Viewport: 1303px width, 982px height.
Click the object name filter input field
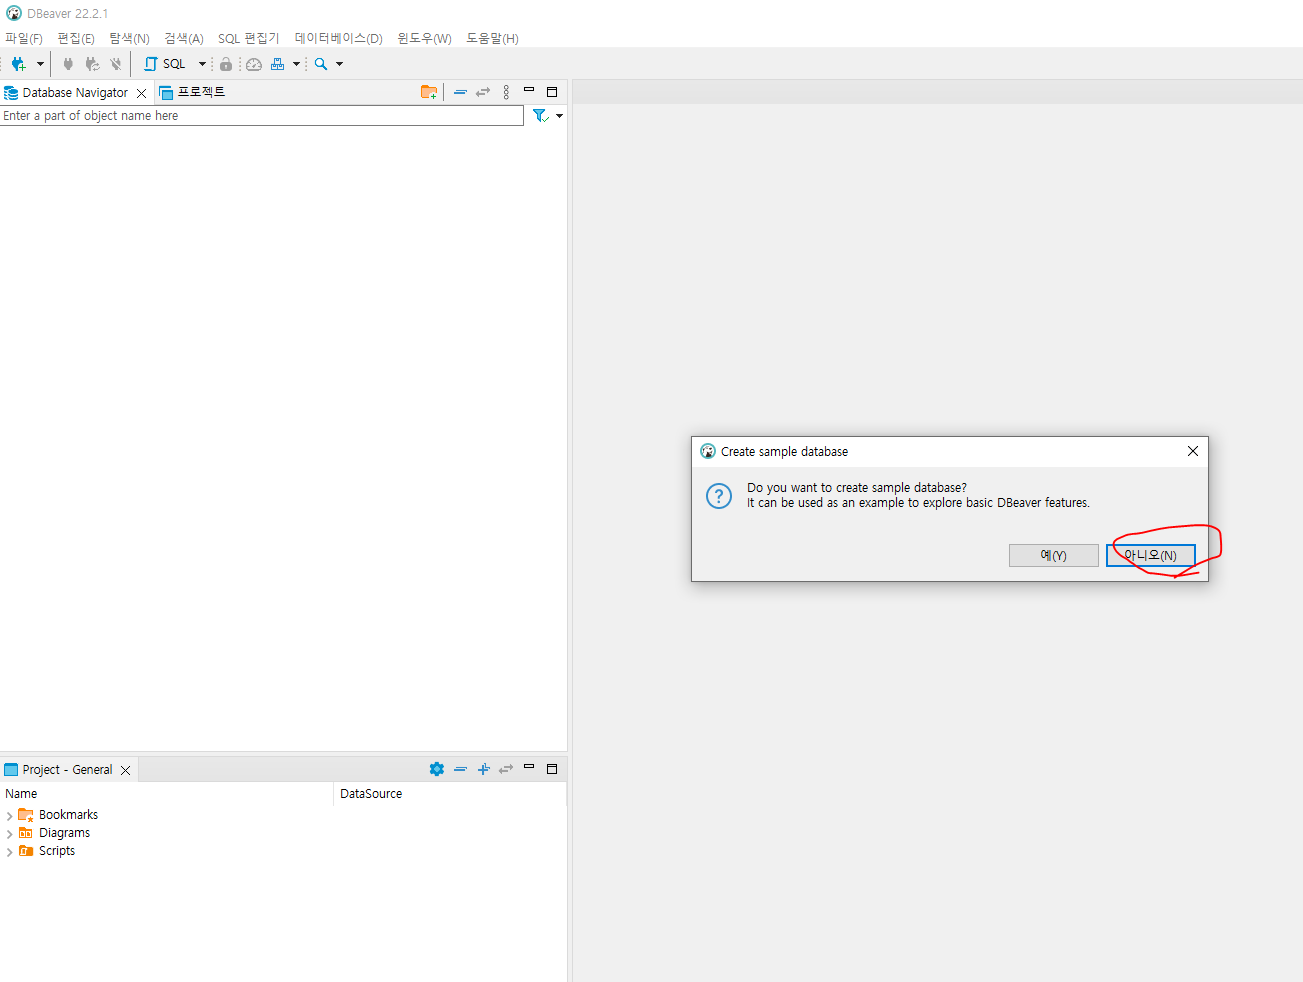[262, 116]
